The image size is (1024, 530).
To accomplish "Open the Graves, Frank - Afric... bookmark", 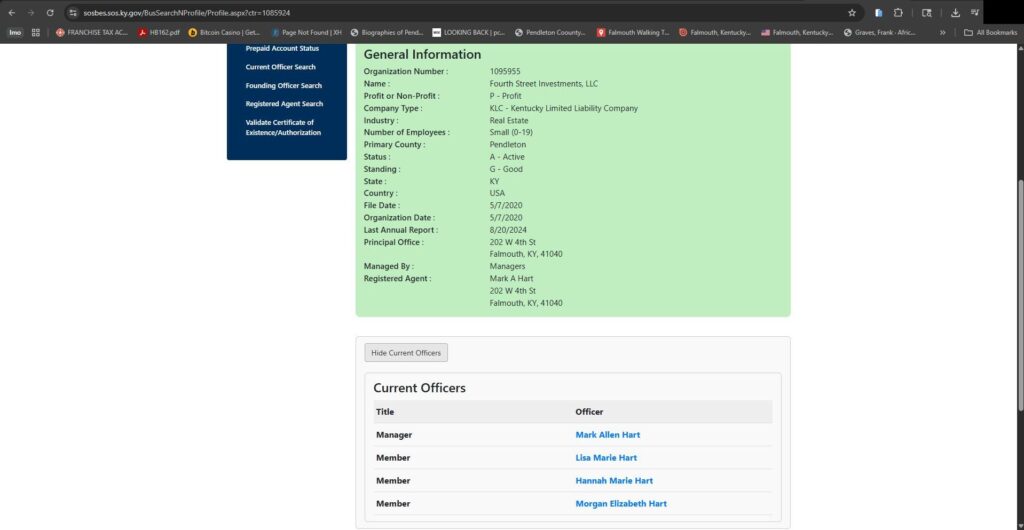I will click(880, 32).
